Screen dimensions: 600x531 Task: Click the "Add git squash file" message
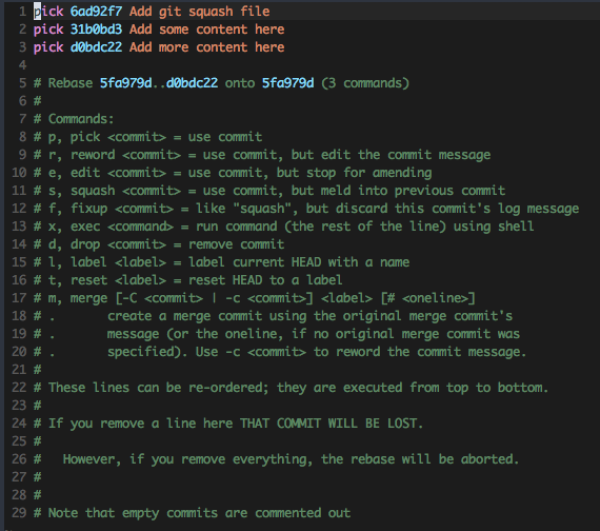pyautogui.click(x=199, y=10)
